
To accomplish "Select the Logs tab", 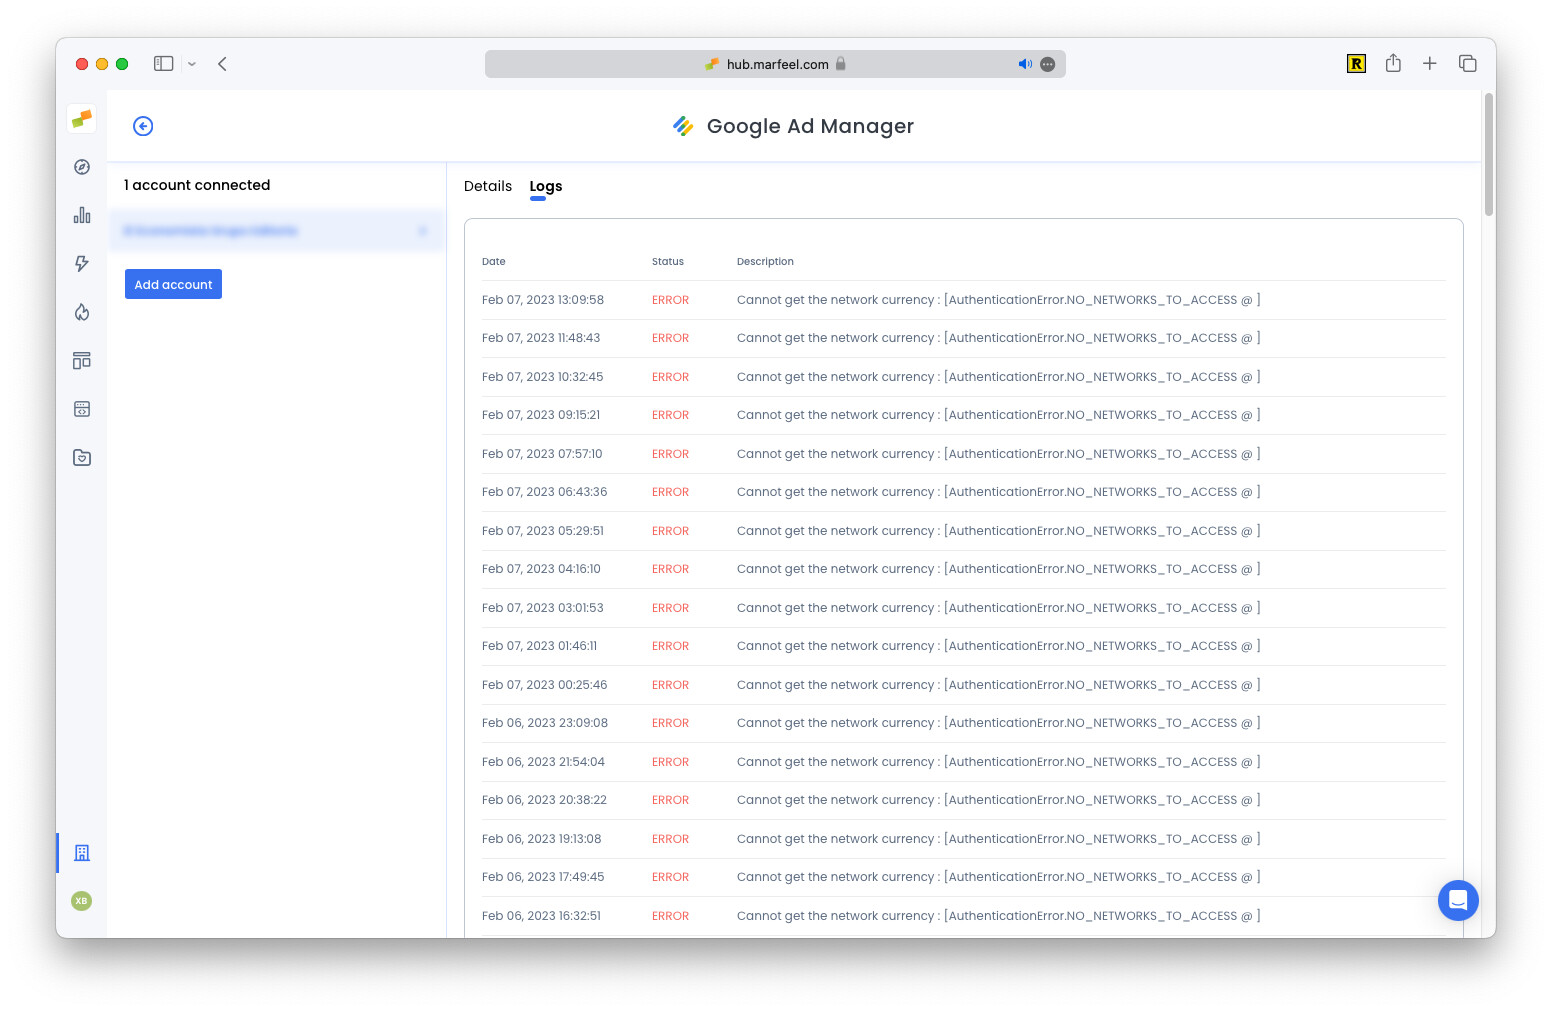I will (x=546, y=186).
